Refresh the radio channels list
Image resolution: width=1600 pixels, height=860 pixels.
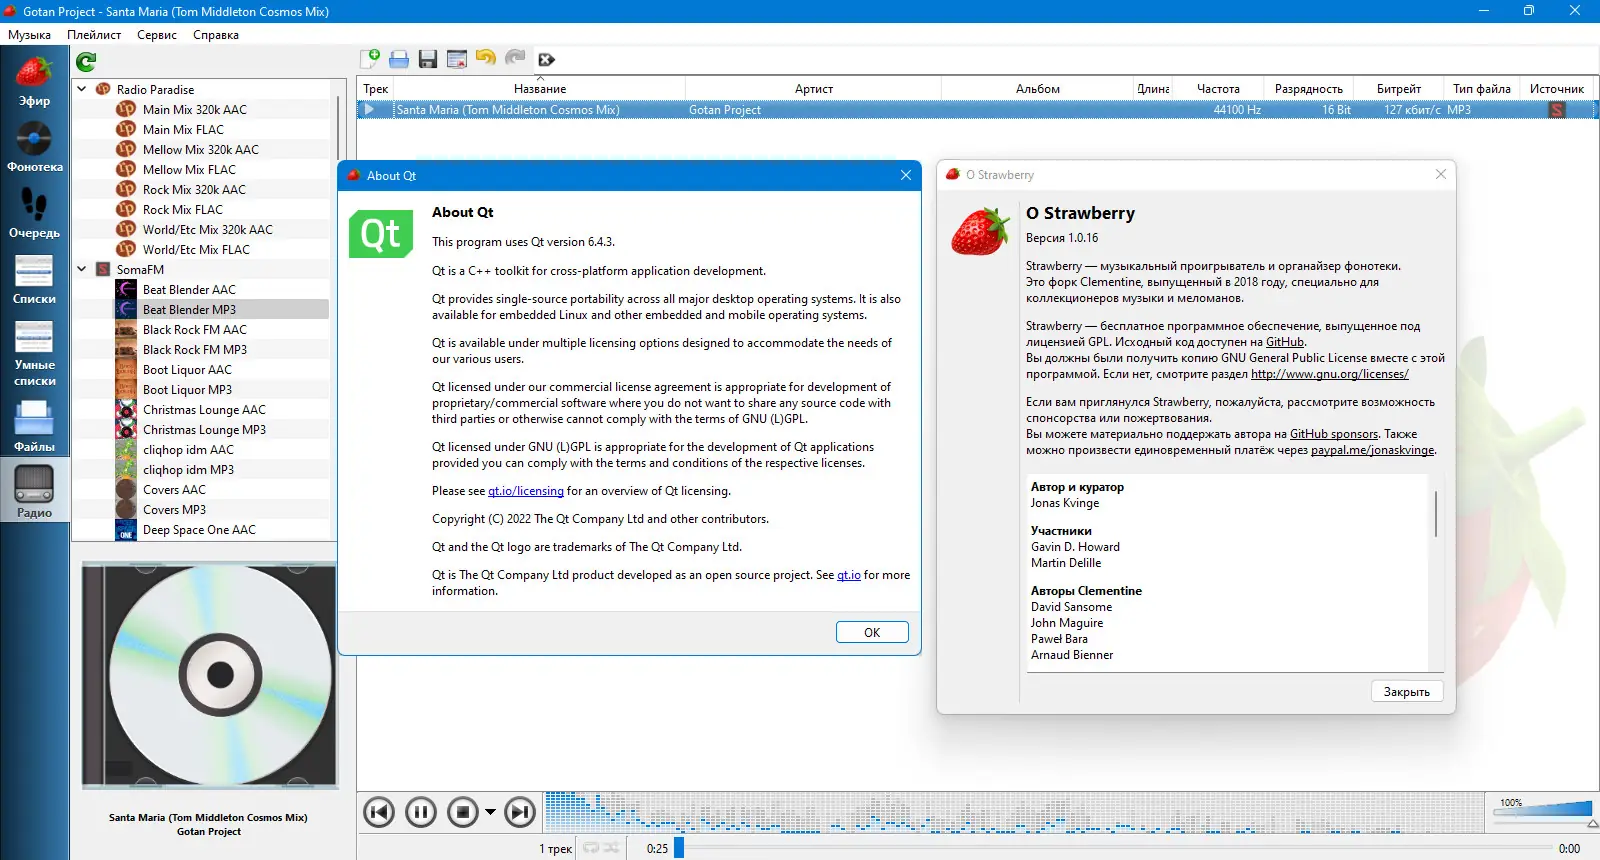click(x=87, y=62)
